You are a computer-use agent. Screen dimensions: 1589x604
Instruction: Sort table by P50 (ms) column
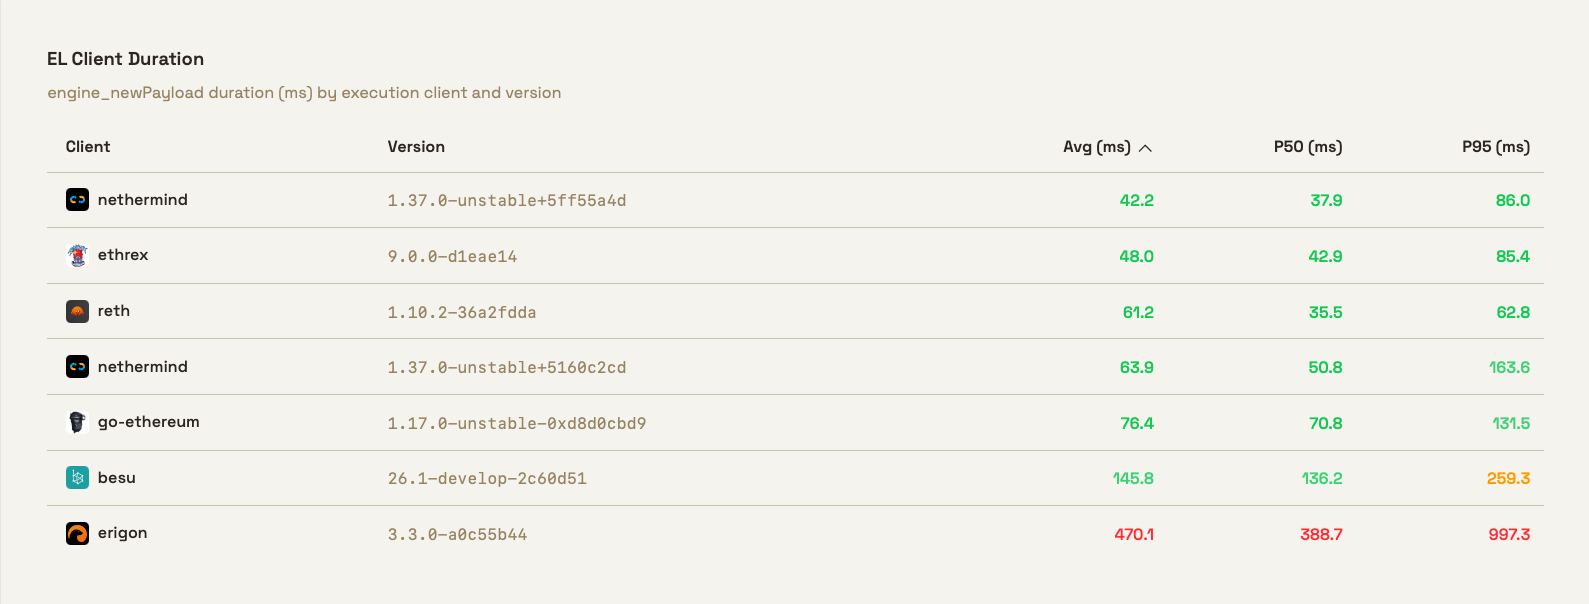(1307, 147)
